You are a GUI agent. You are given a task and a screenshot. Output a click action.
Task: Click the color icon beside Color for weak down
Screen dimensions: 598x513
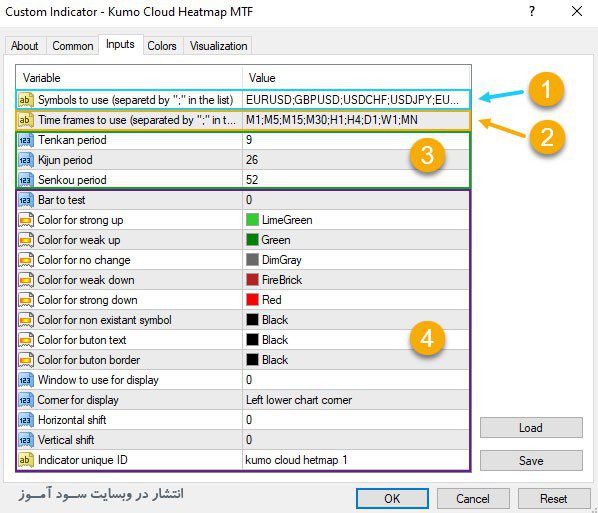click(x=26, y=280)
